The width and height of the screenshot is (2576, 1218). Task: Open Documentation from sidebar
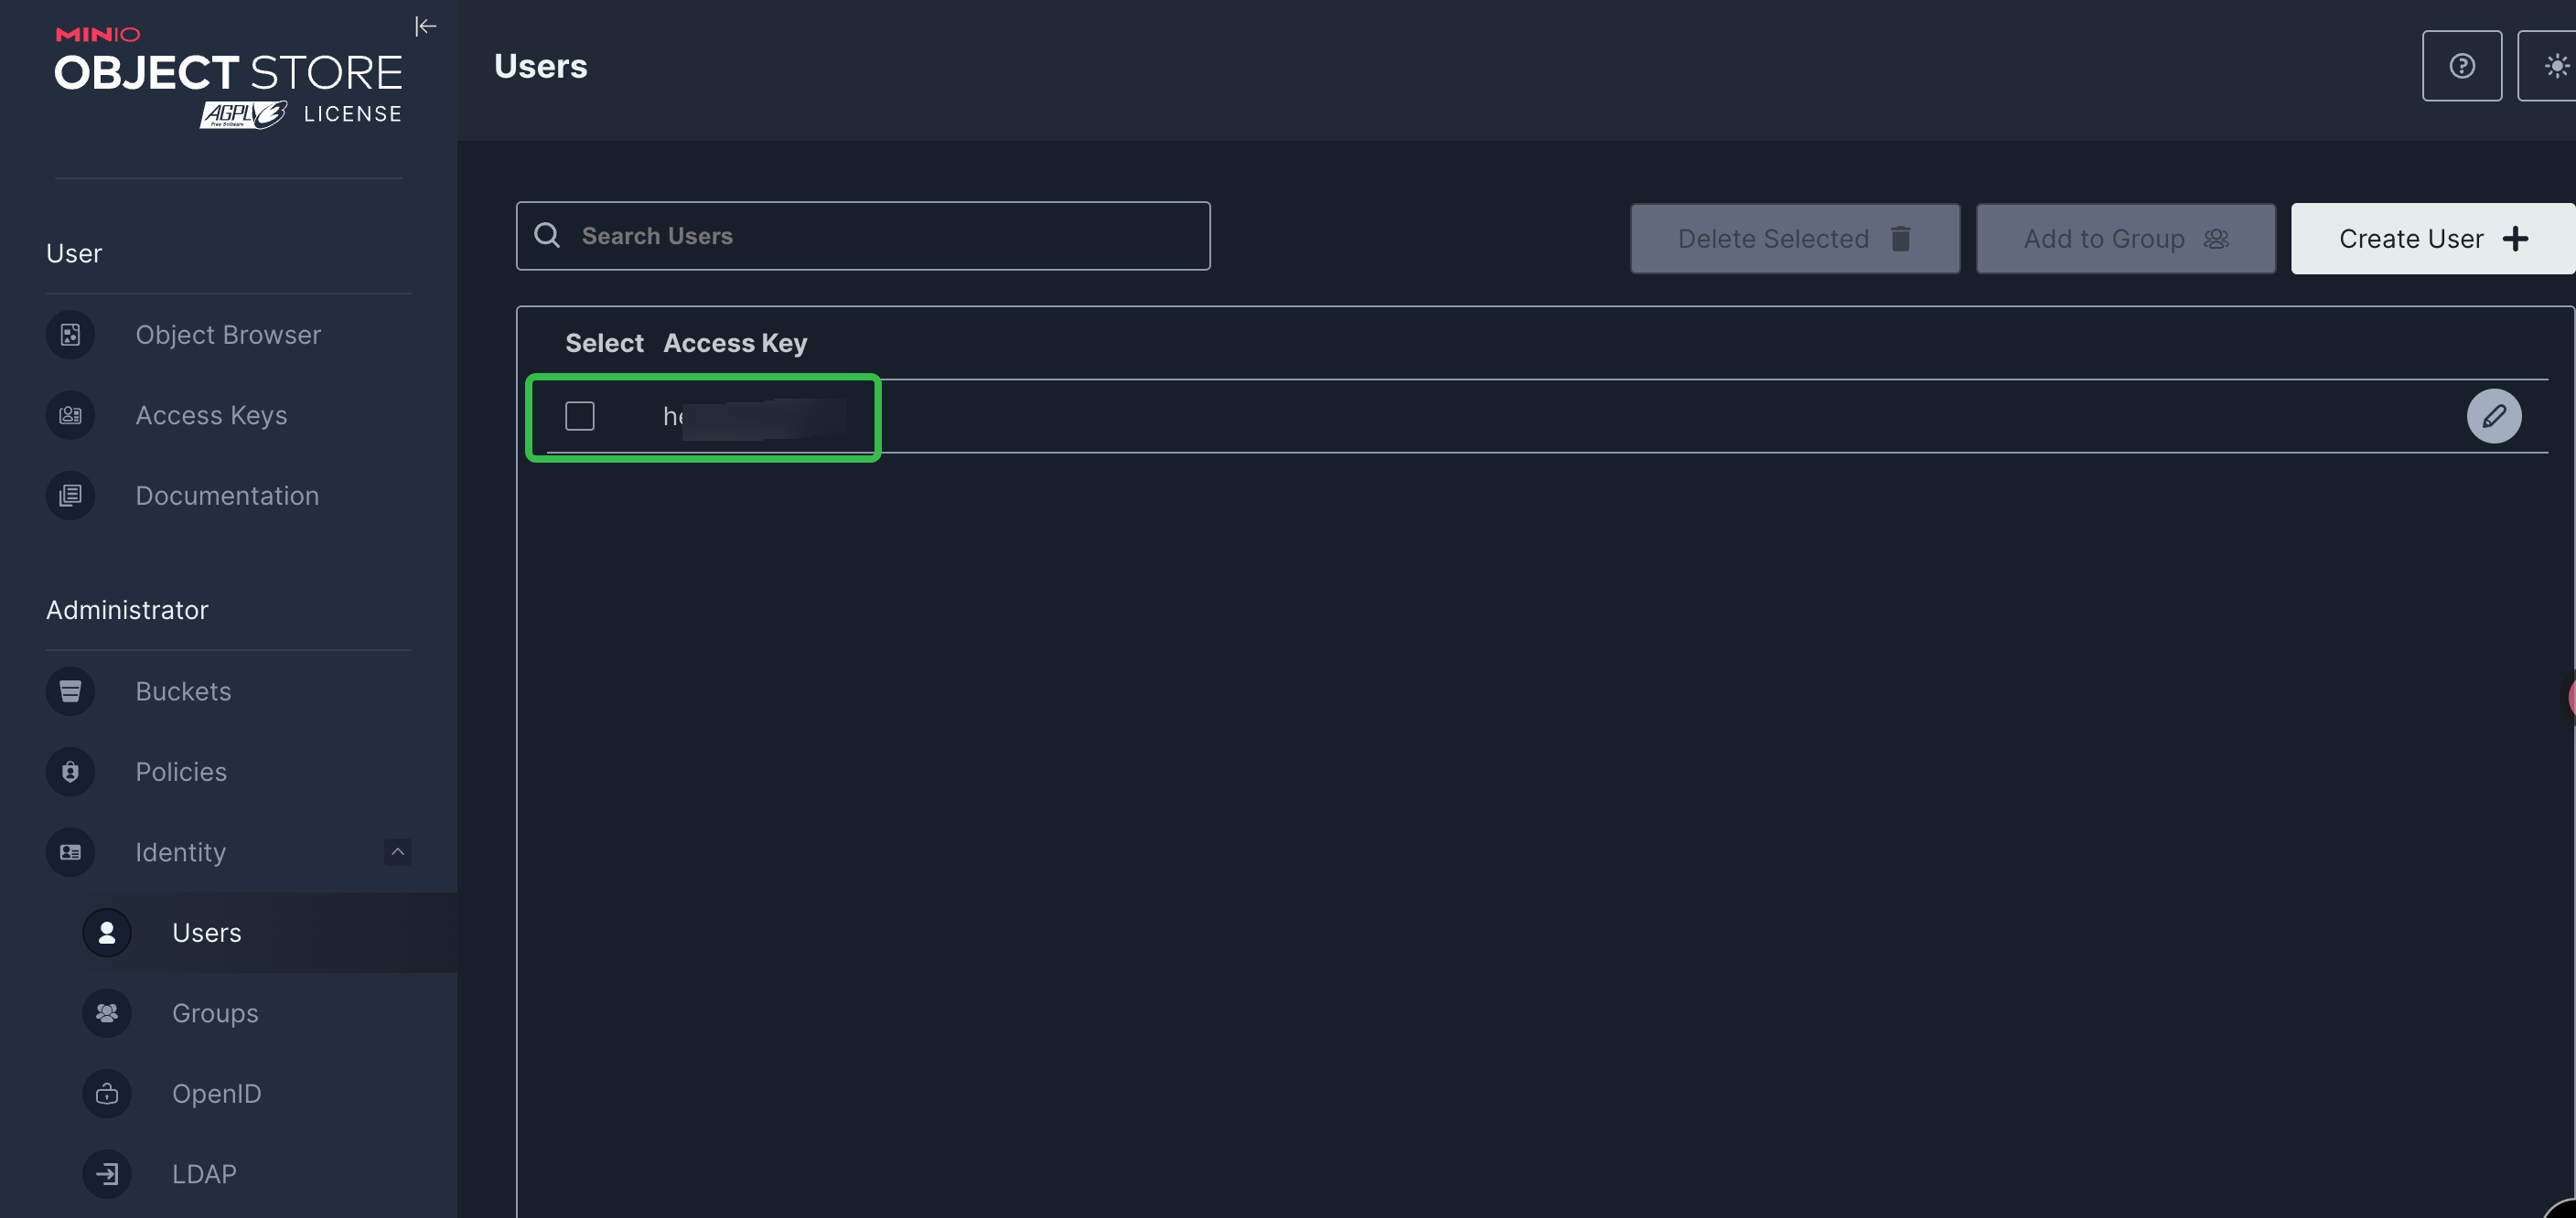[x=227, y=496]
